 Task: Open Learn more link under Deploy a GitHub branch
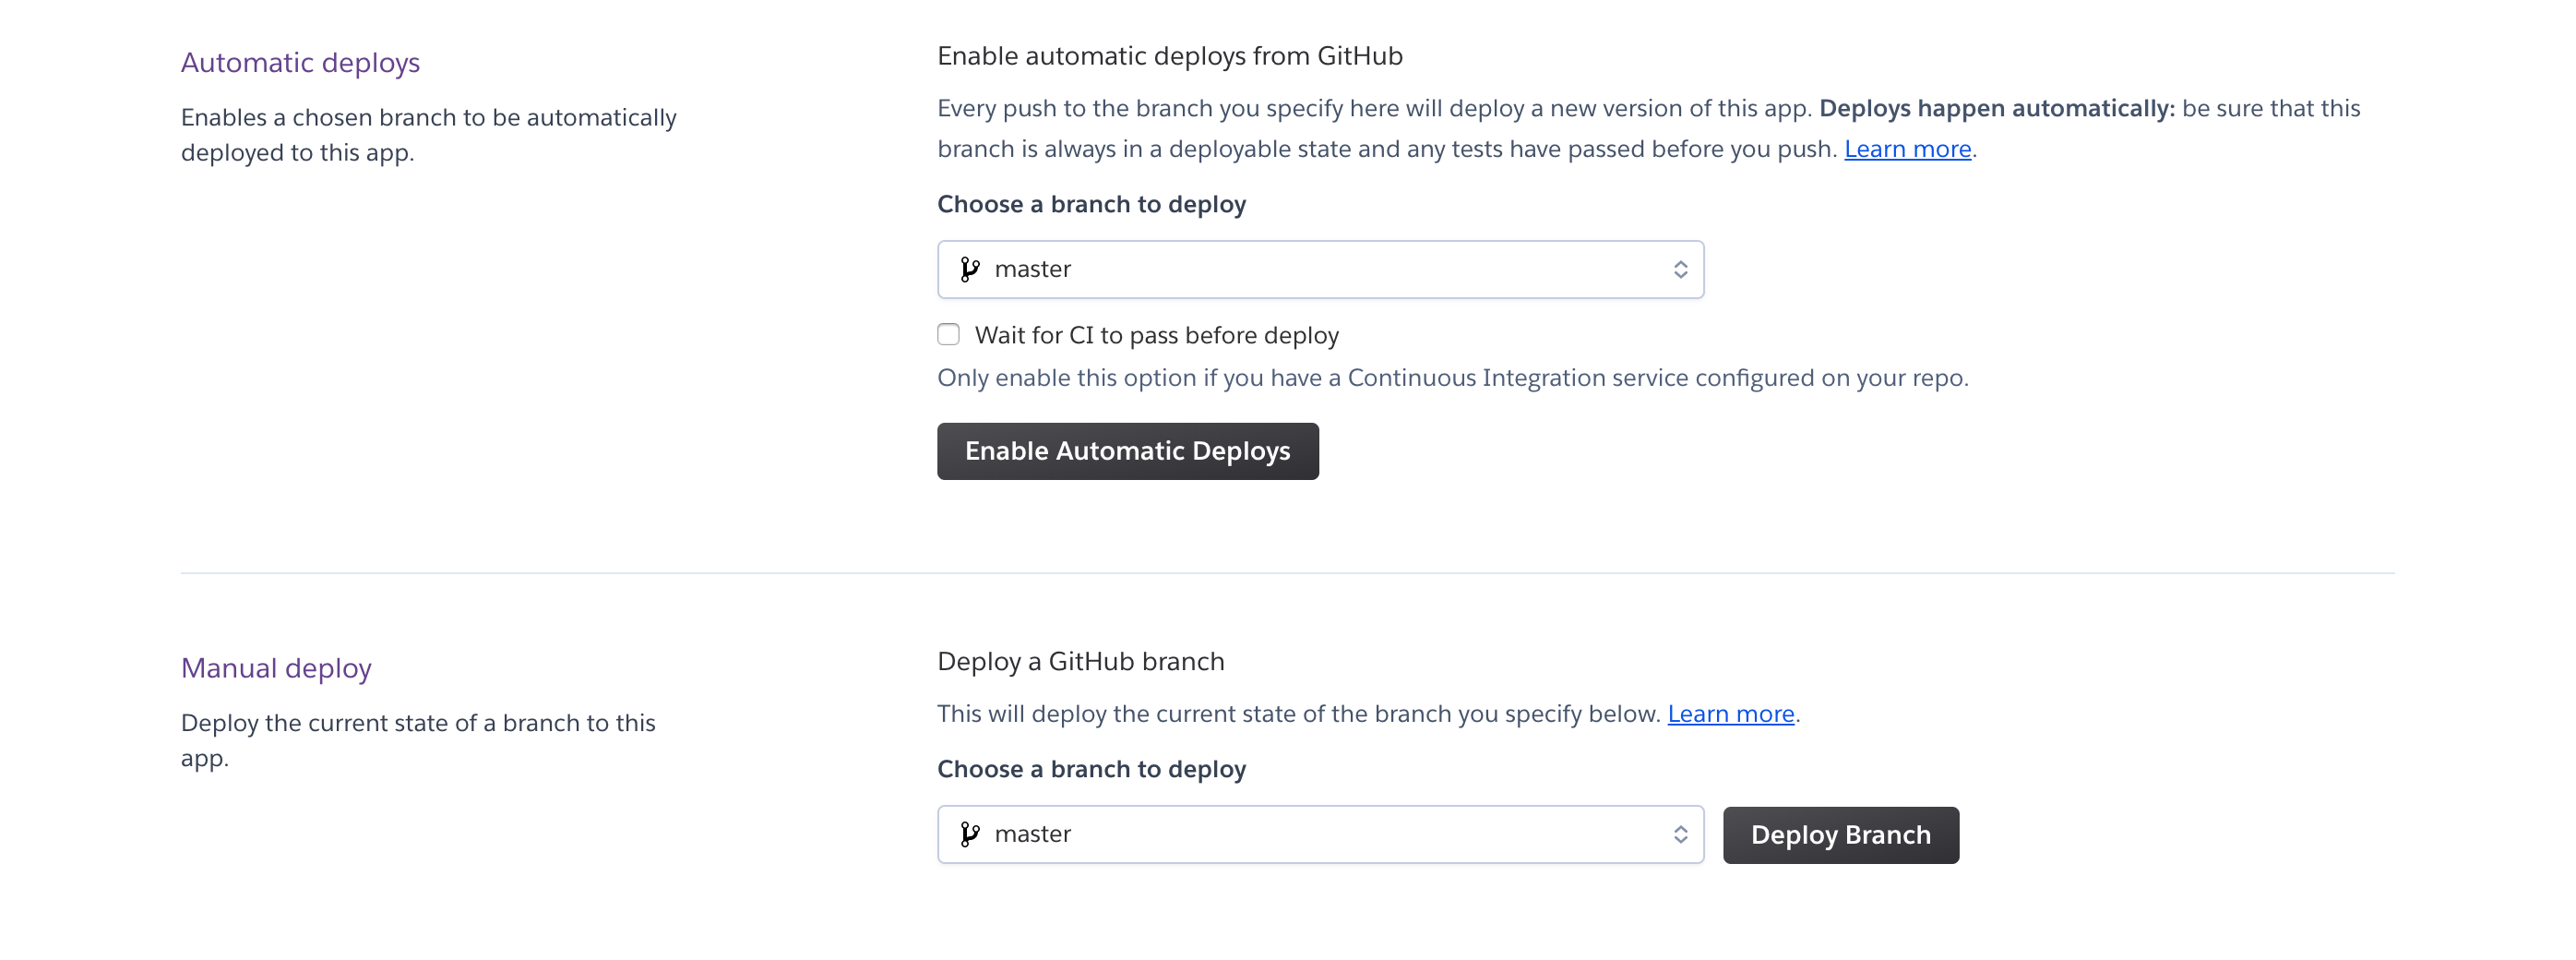click(x=1730, y=714)
